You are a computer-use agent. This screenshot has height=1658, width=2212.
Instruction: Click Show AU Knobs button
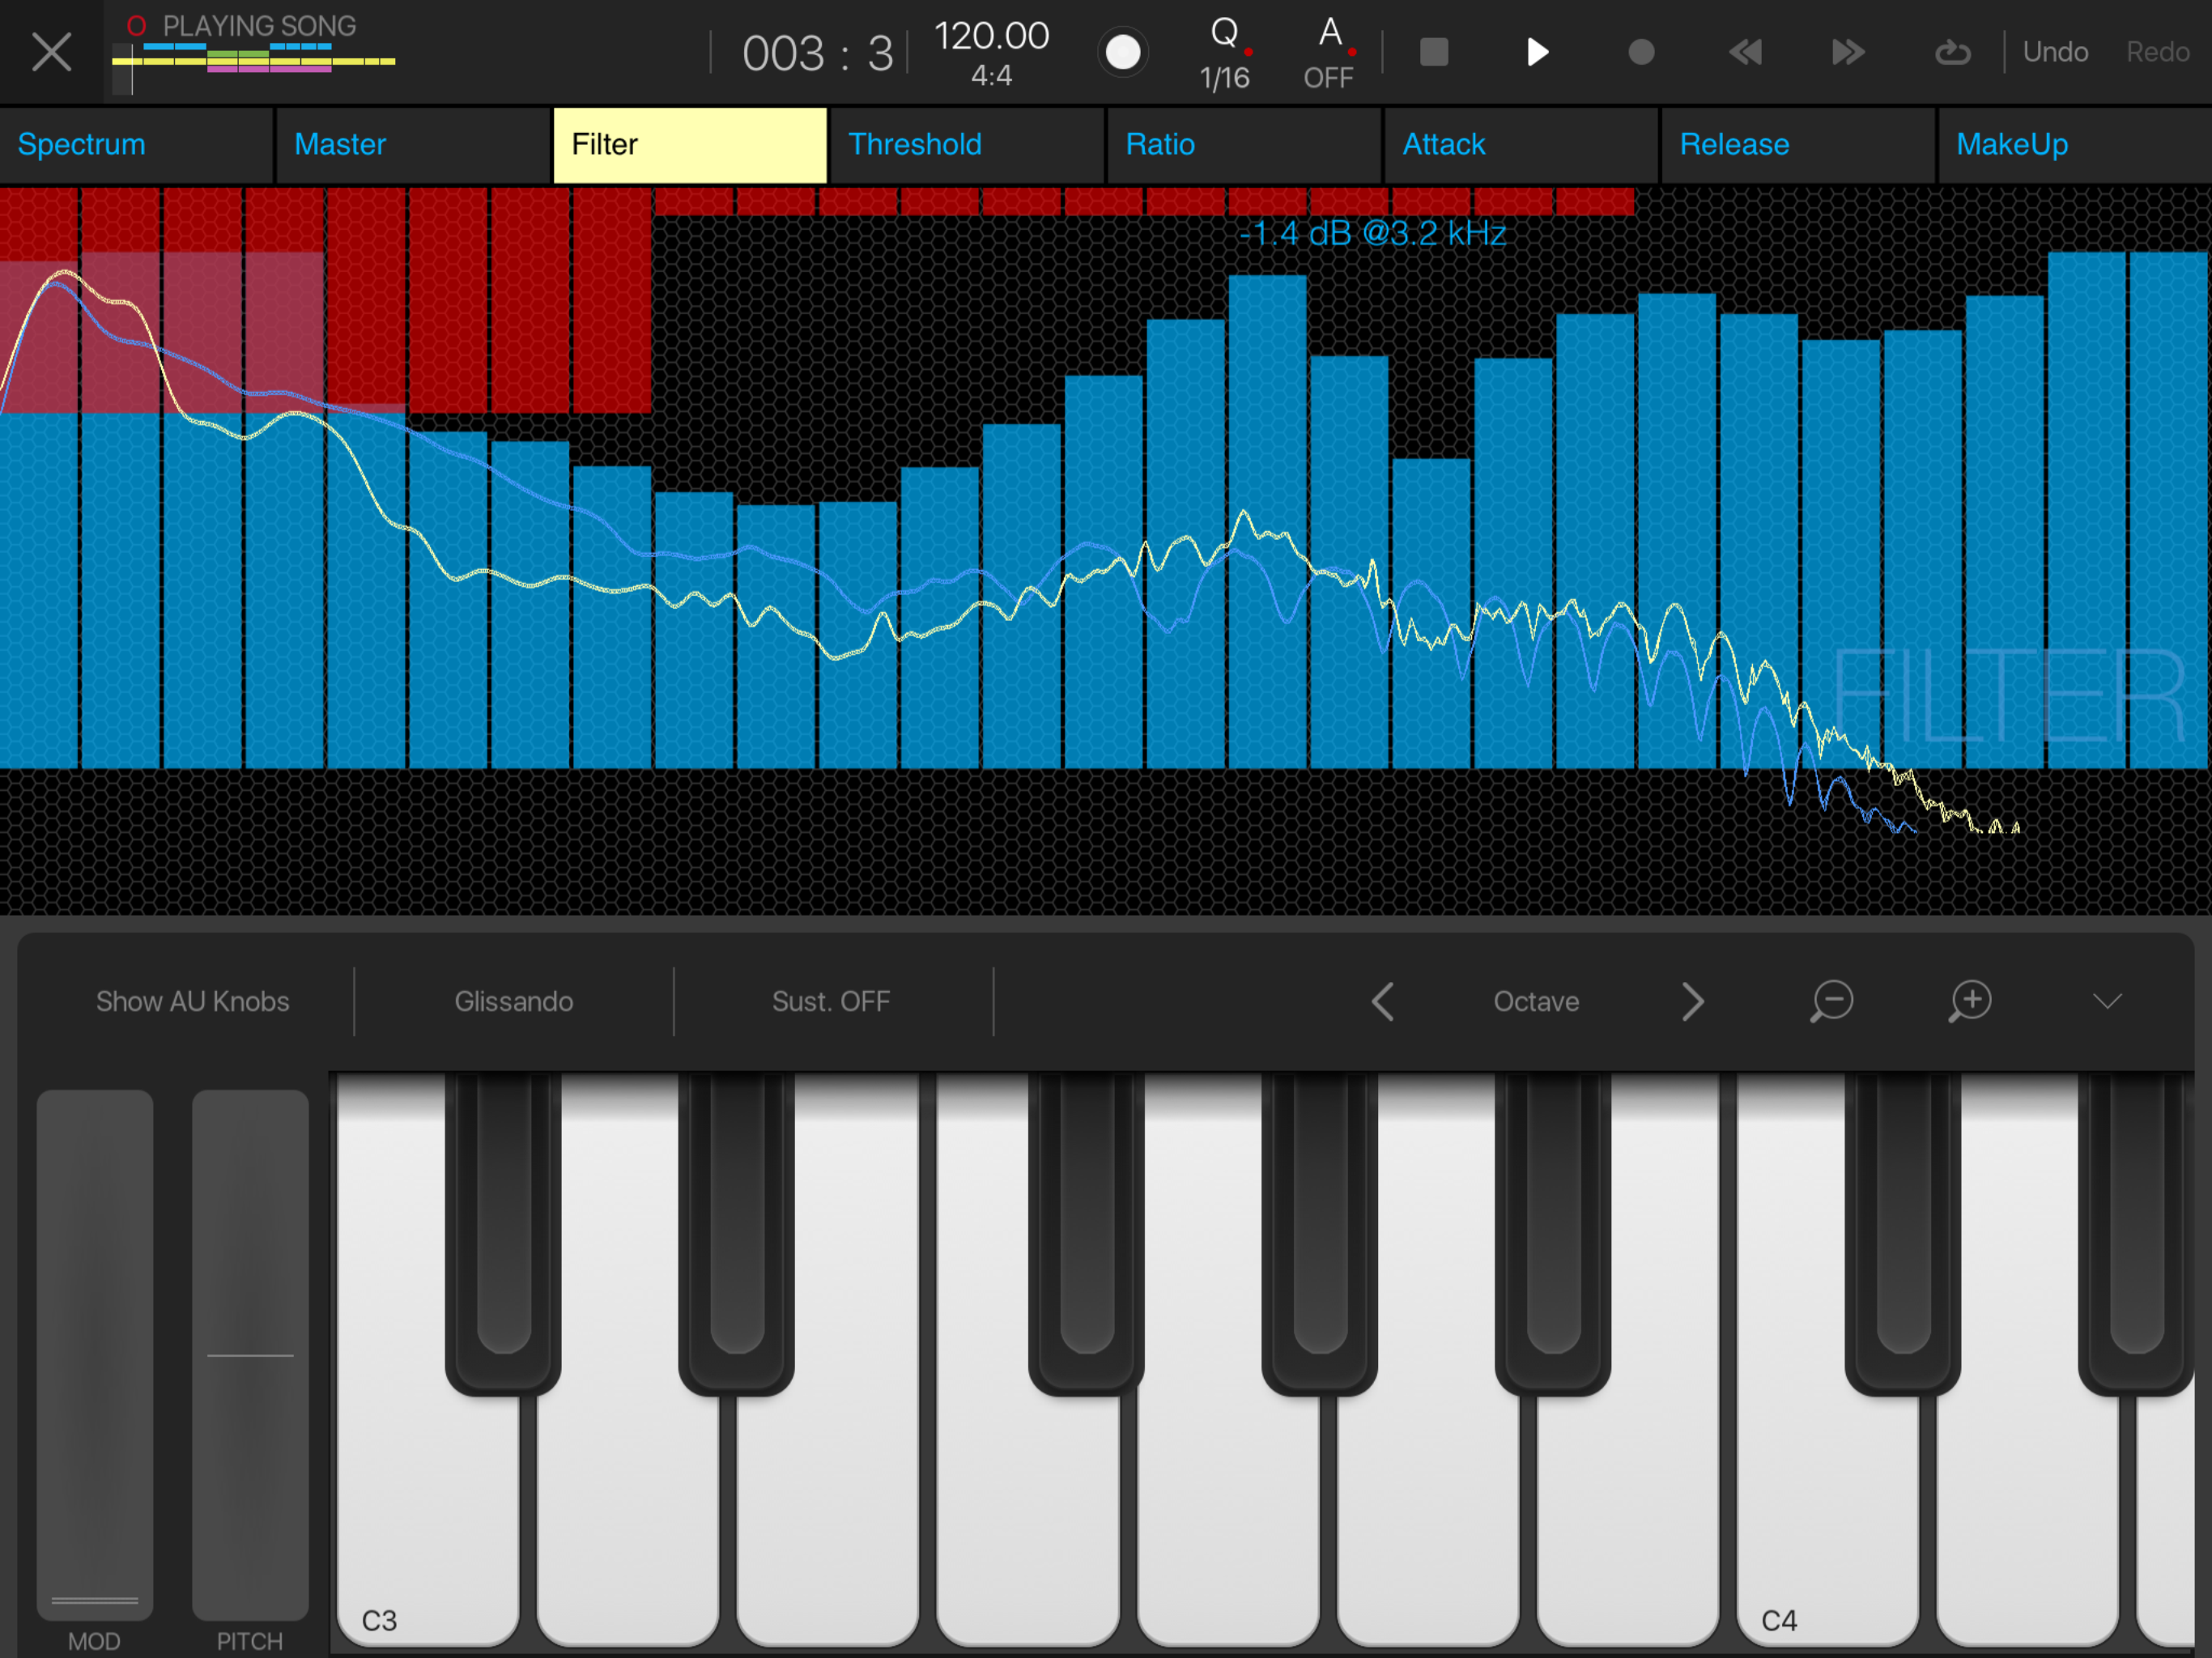tap(192, 1001)
